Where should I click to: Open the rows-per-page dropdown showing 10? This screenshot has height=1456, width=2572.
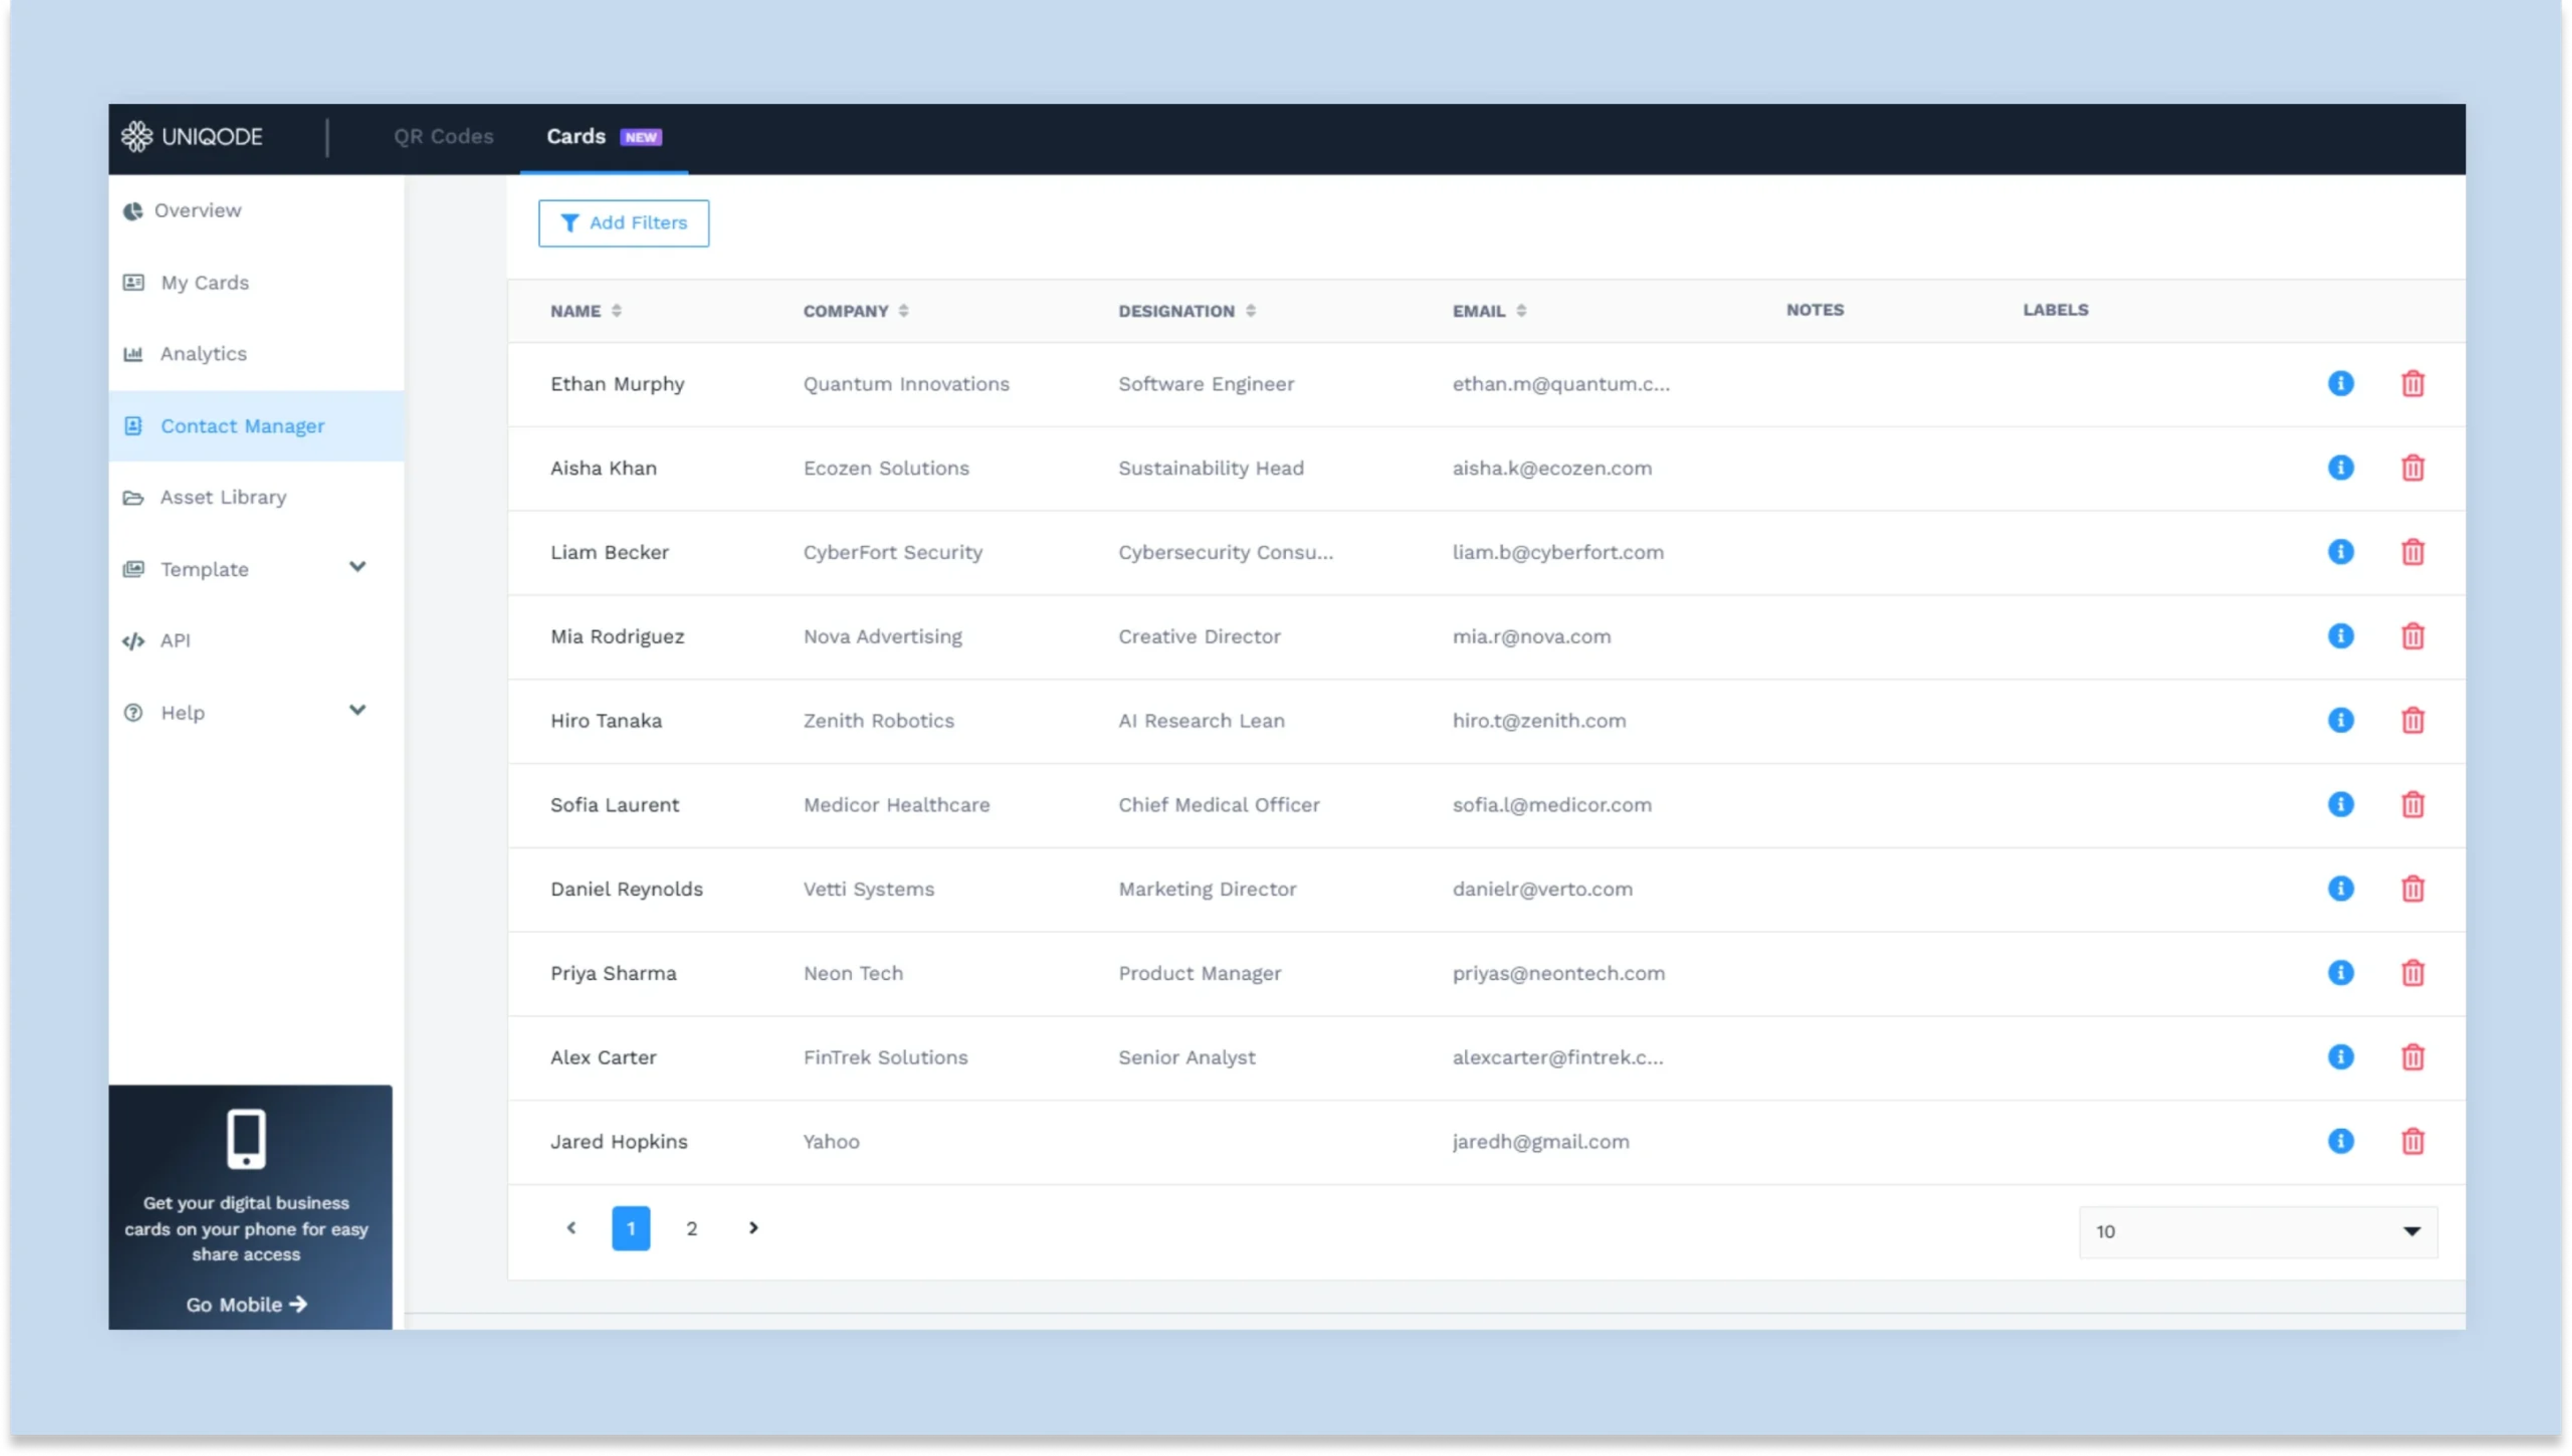click(2257, 1231)
